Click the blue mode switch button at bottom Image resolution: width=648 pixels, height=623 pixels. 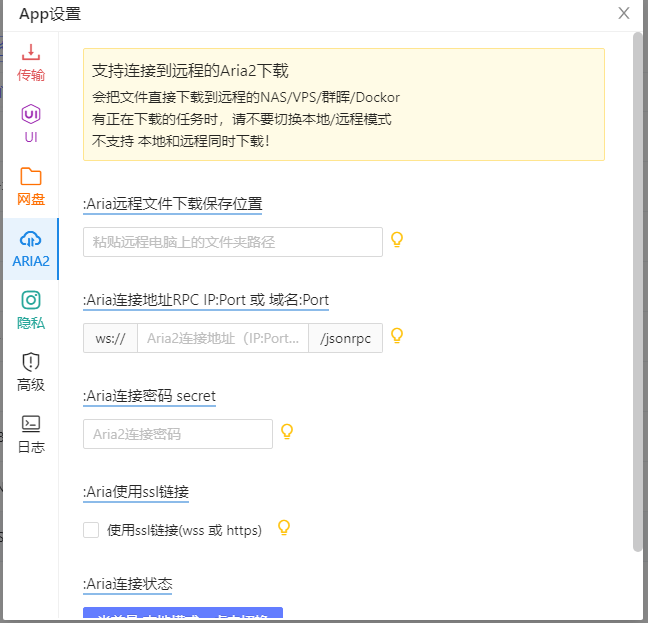click(183, 613)
